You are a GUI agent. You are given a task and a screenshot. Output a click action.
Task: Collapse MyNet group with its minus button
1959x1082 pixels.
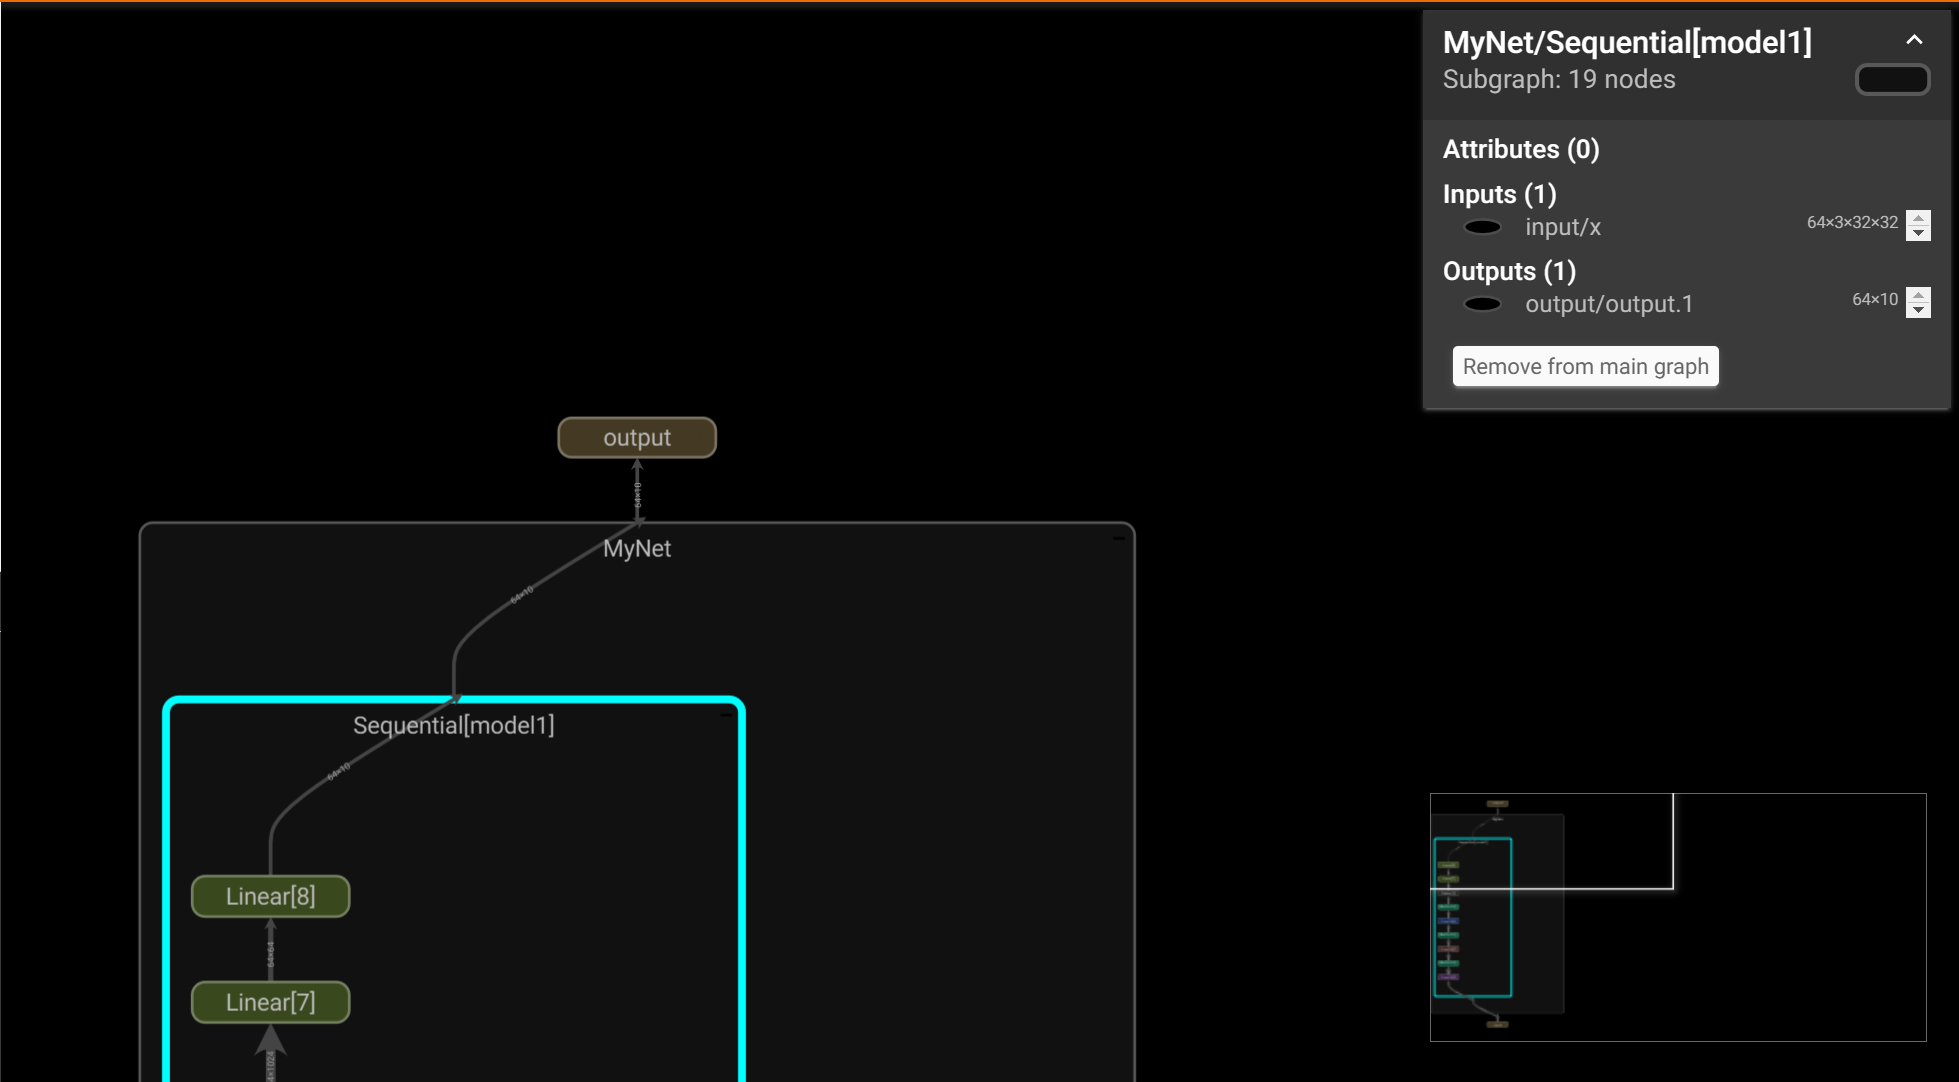click(x=1118, y=538)
